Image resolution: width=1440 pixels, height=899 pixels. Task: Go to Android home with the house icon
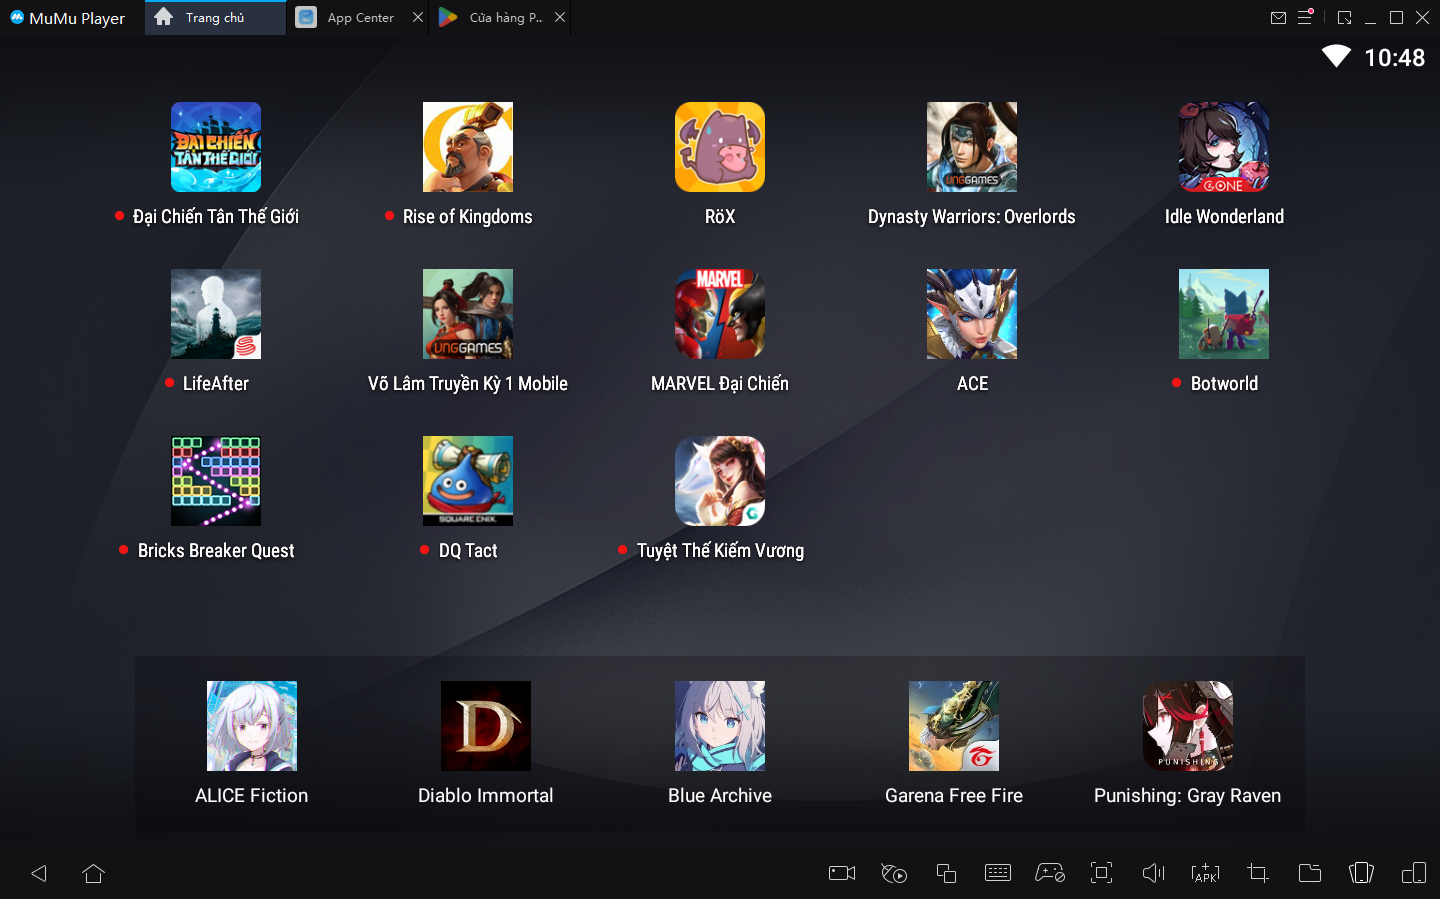pos(94,873)
